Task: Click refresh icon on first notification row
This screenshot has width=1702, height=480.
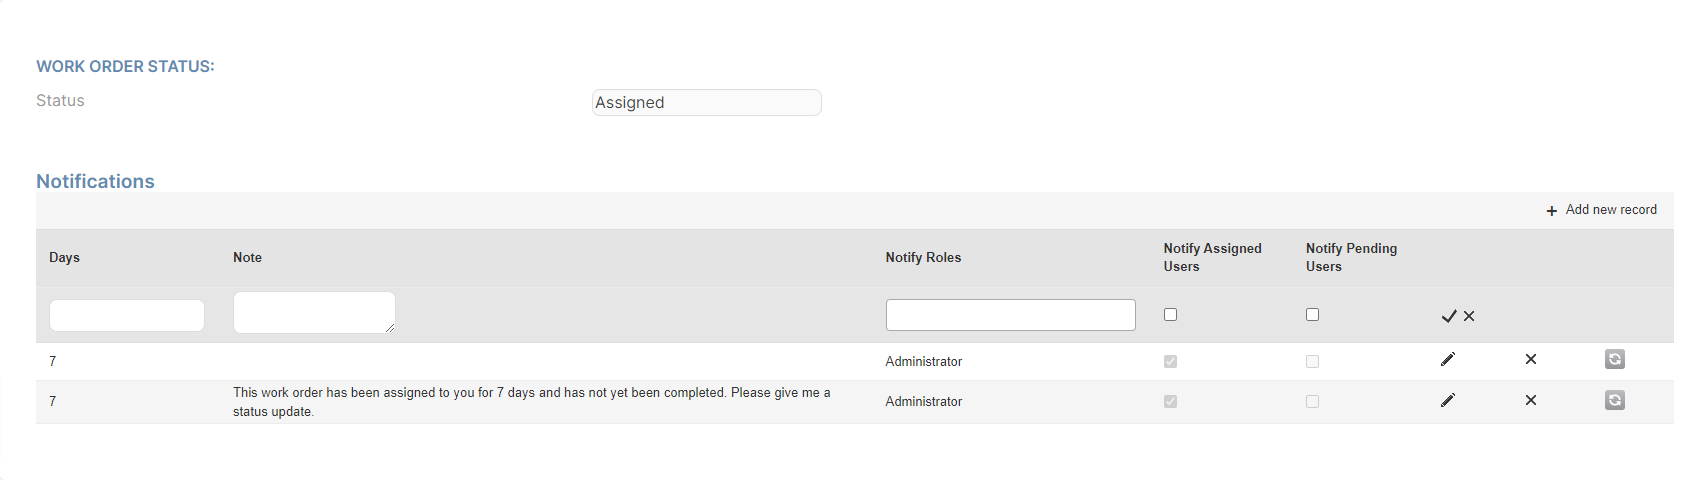Action: pyautogui.click(x=1615, y=359)
